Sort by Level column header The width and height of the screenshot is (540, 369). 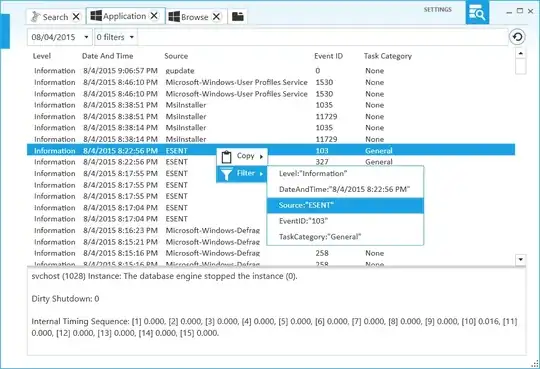click(42, 56)
